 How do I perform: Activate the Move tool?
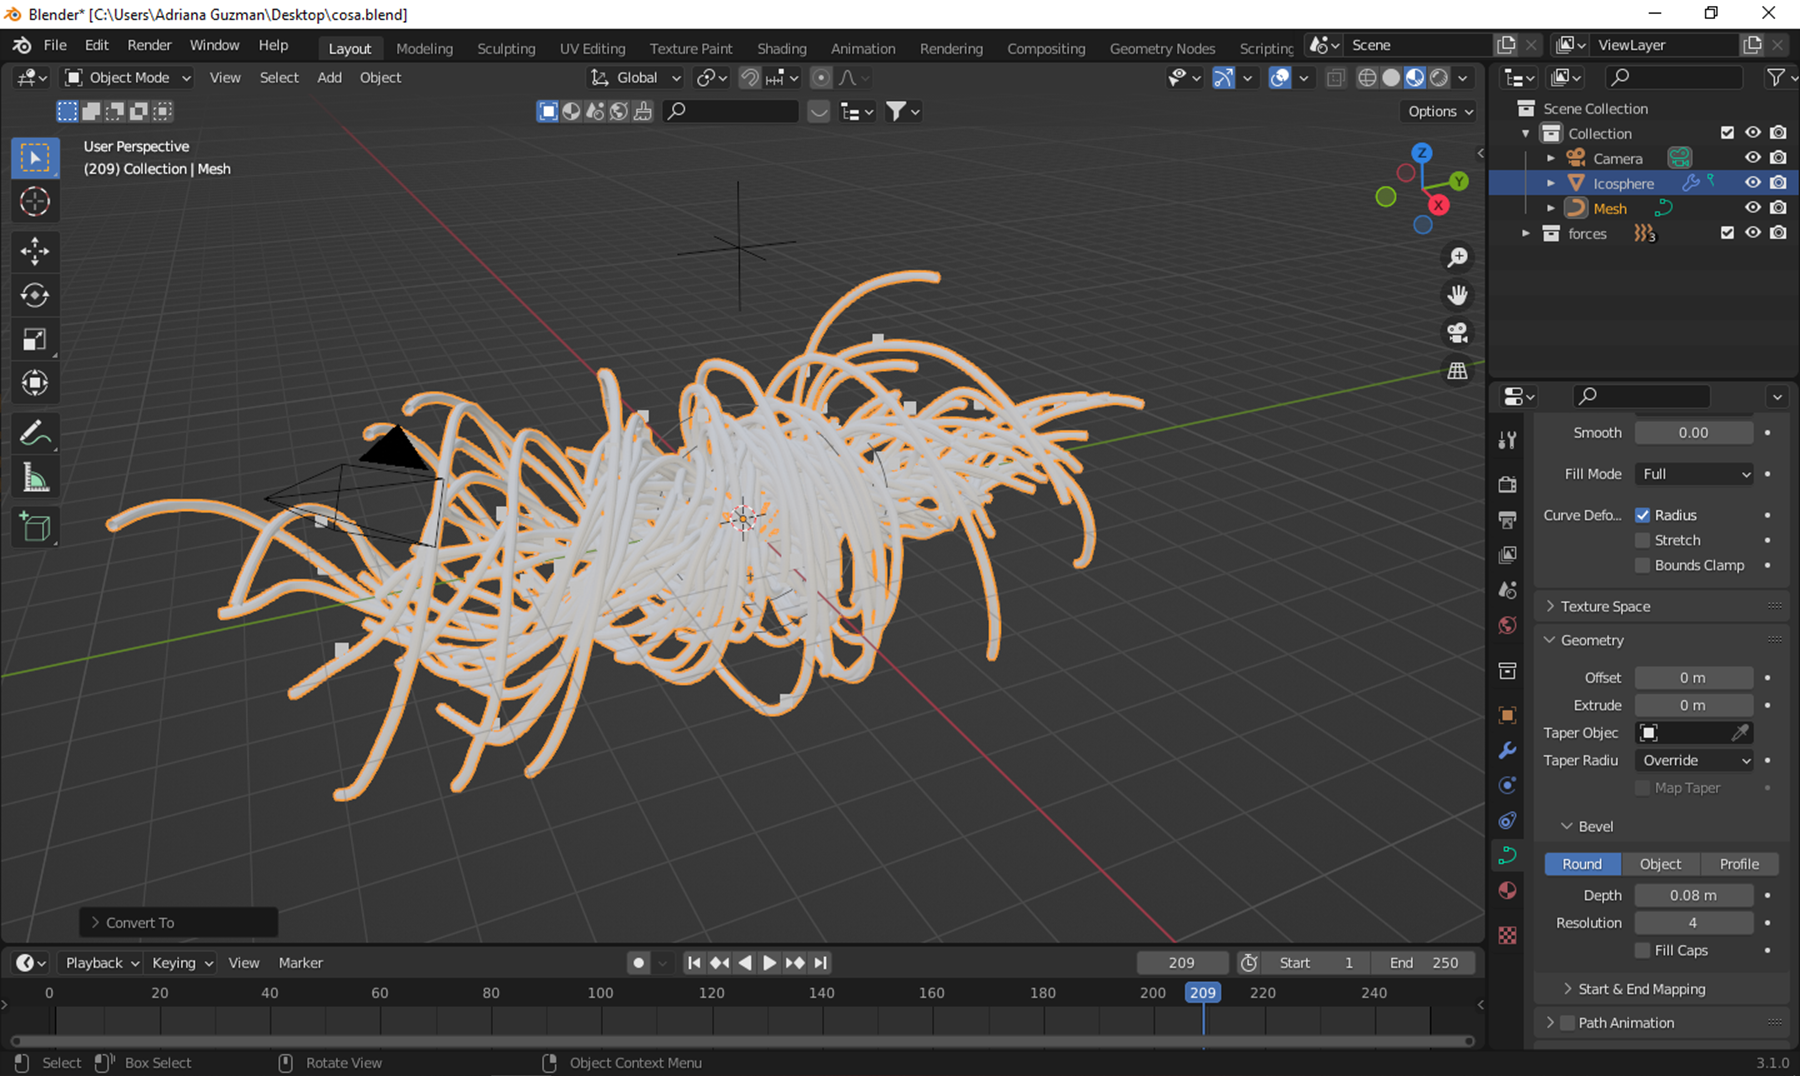pyautogui.click(x=35, y=251)
